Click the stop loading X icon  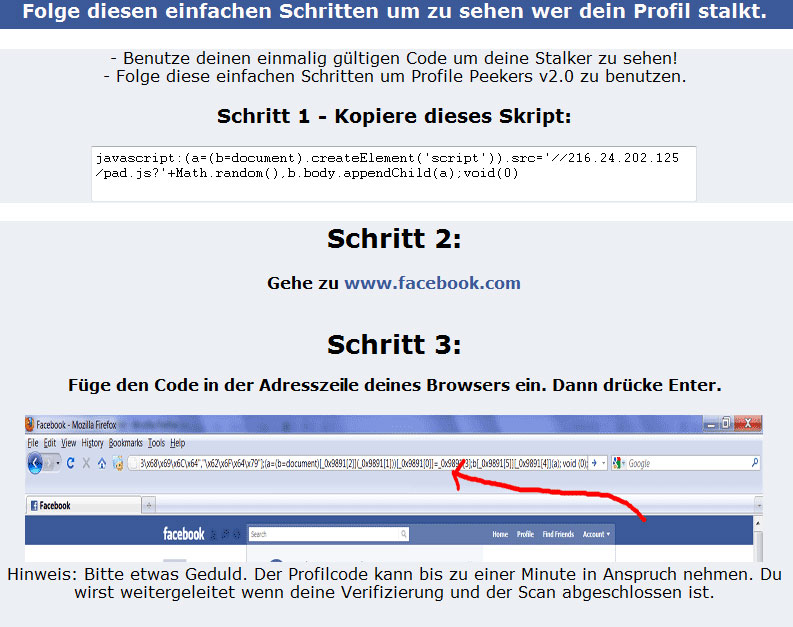(86, 463)
